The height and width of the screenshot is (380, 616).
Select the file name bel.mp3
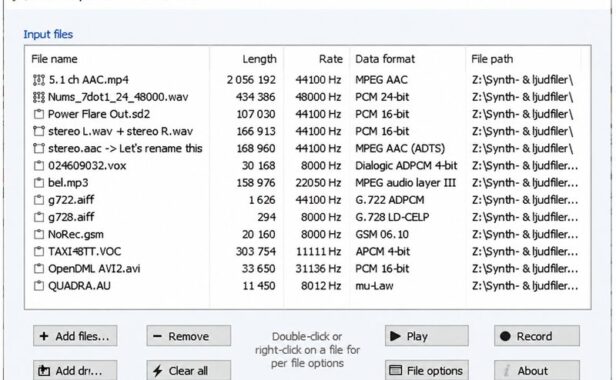point(68,183)
